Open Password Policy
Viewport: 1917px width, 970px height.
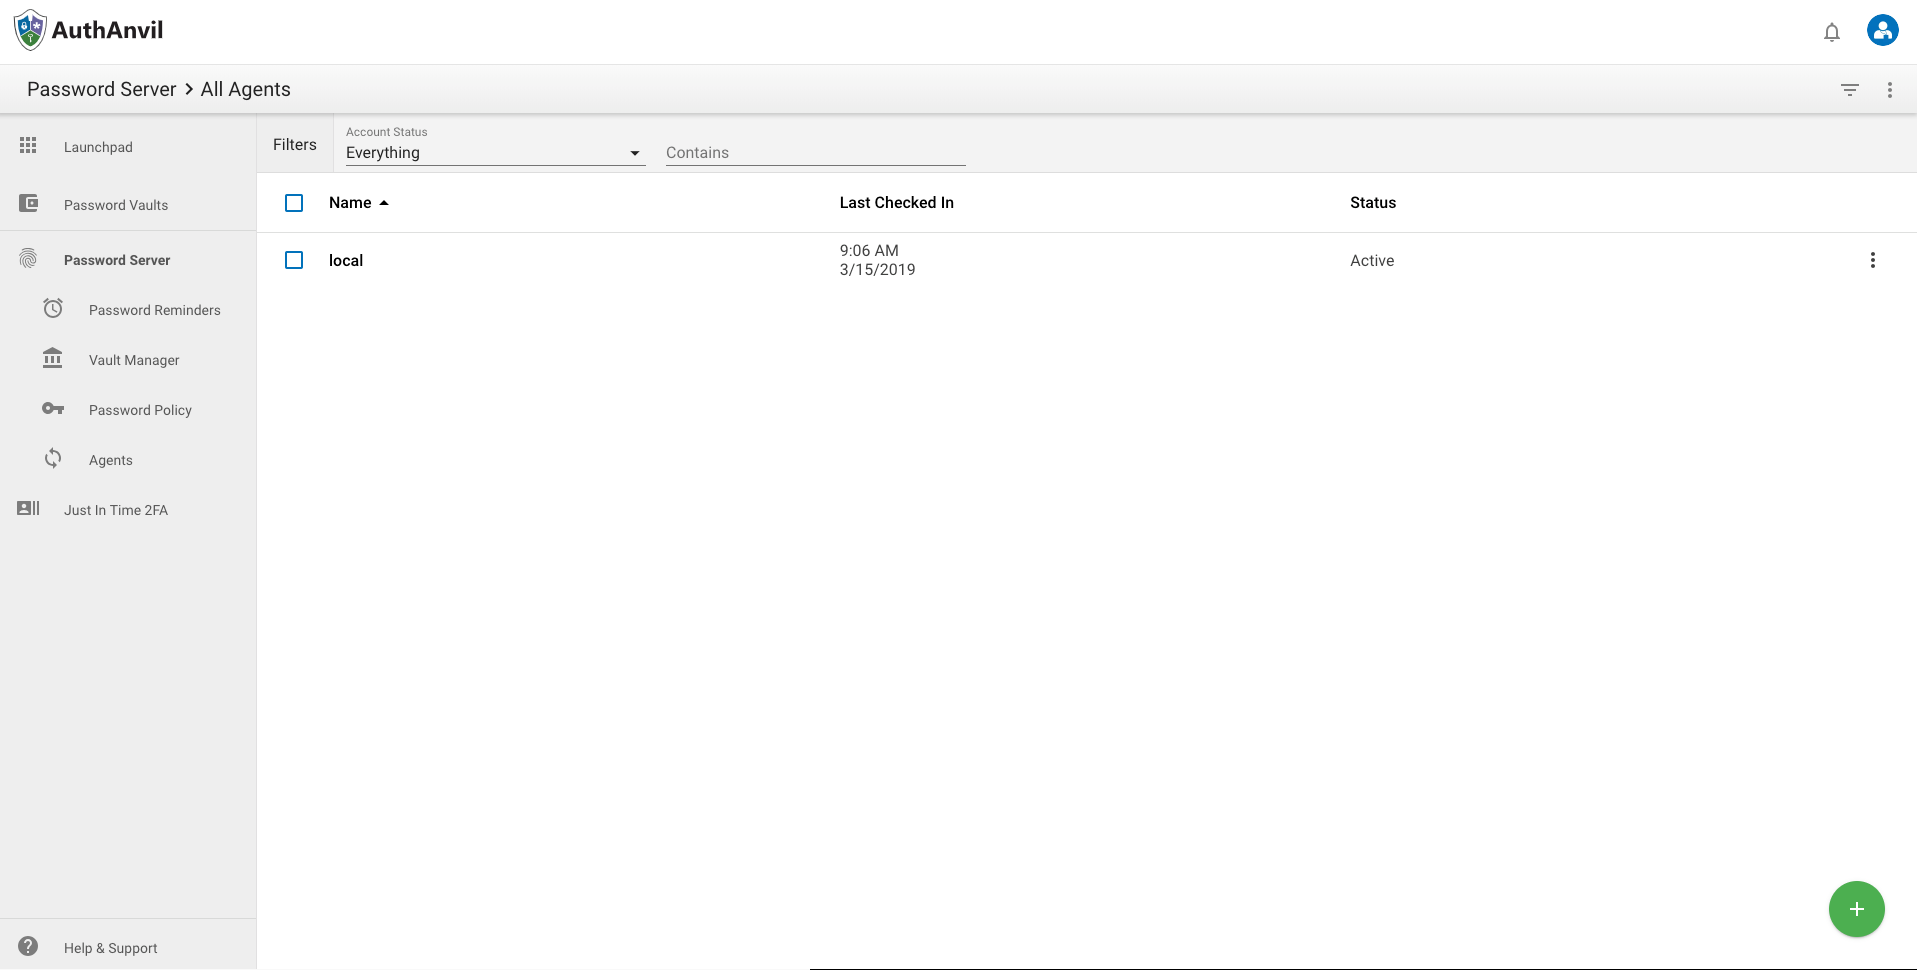[140, 410]
